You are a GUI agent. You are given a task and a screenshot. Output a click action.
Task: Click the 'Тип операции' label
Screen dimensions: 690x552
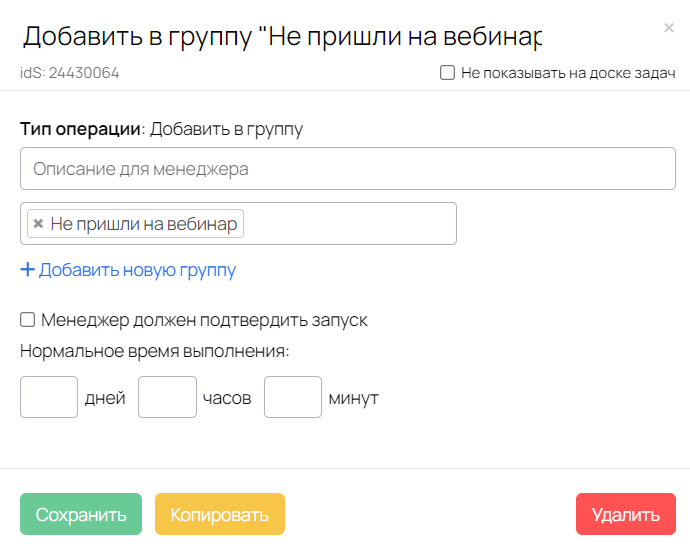(x=80, y=129)
